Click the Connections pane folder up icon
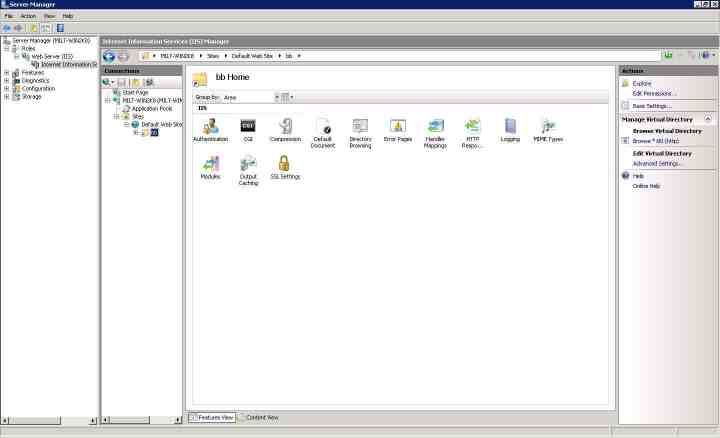This screenshot has height=438, width=720. click(136, 83)
